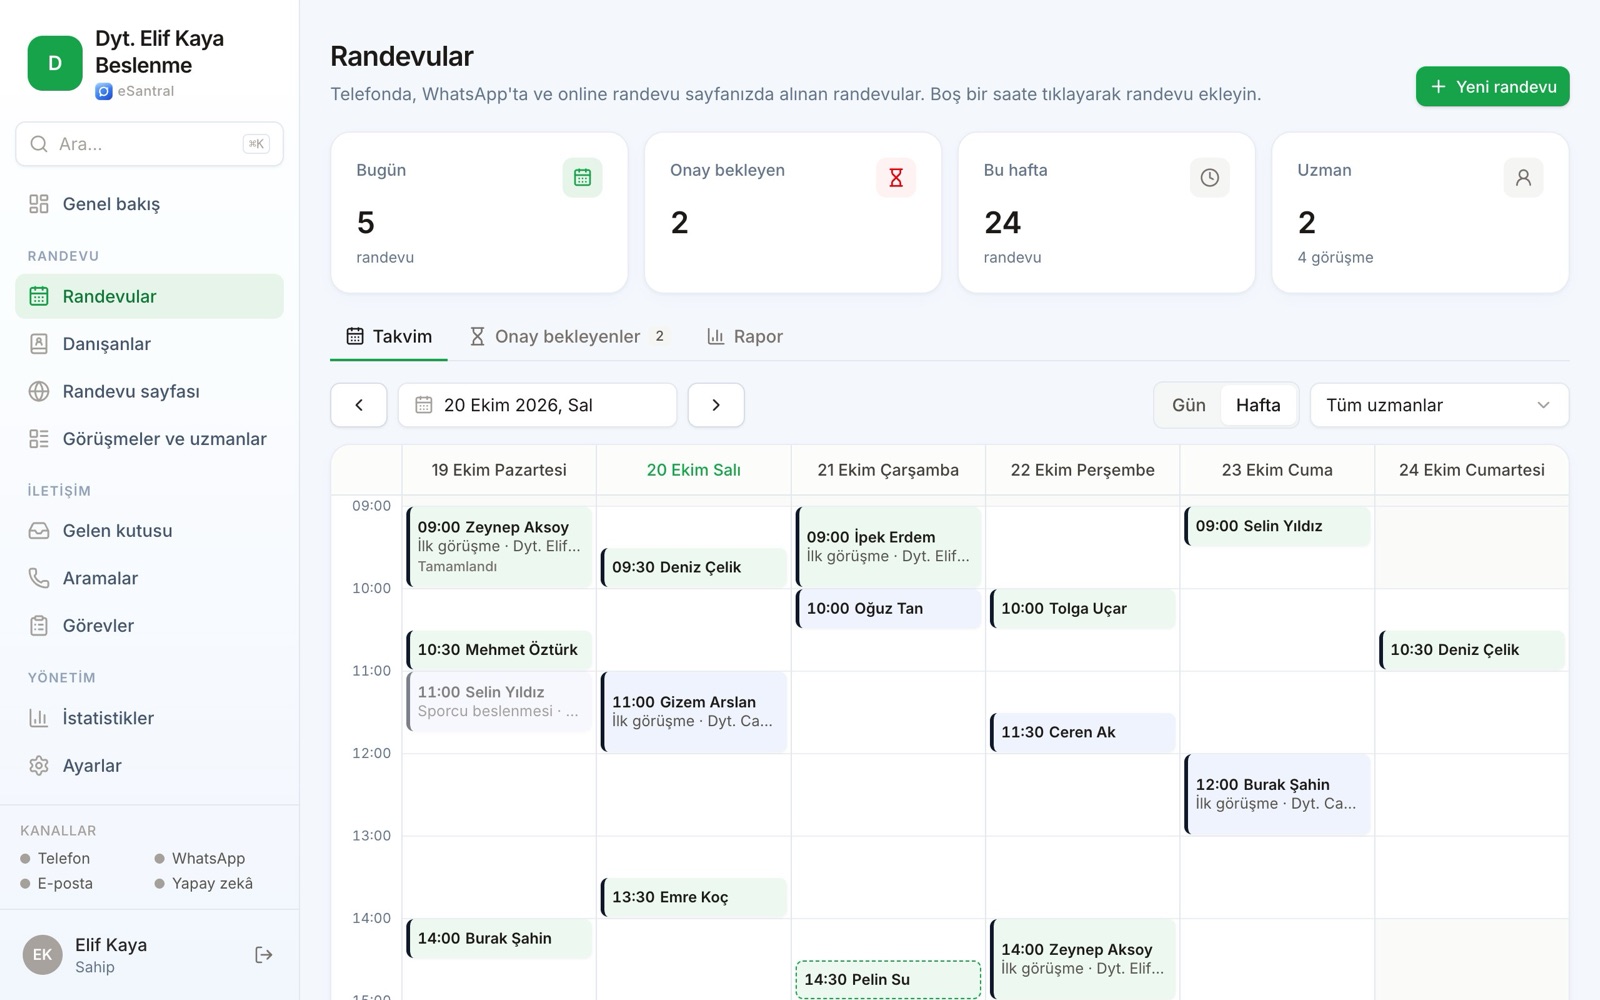
Task: Open the 20 Ekim 2026 date picker
Action: (537, 405)
